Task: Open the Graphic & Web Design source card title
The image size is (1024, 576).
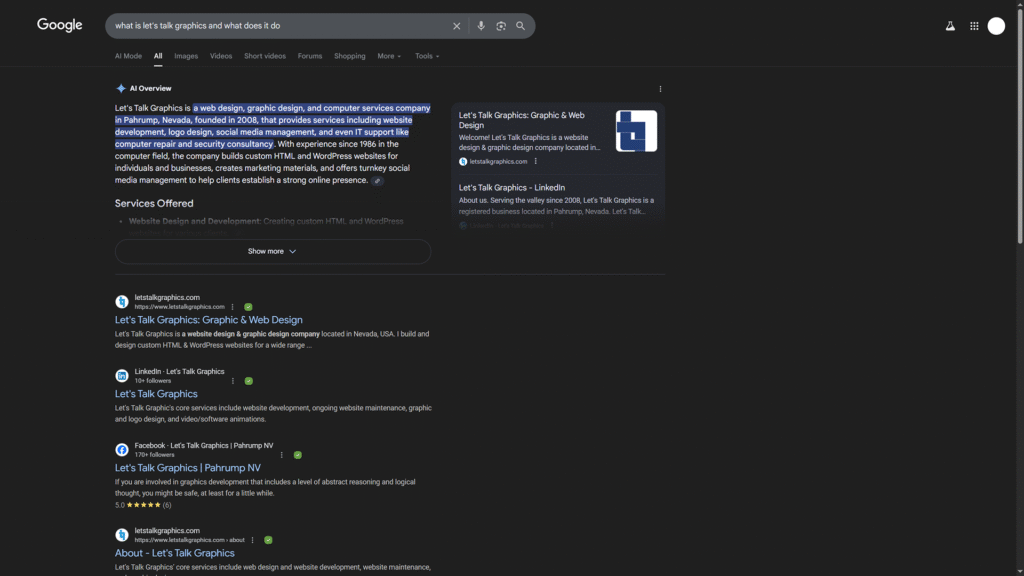Action: 521,120
